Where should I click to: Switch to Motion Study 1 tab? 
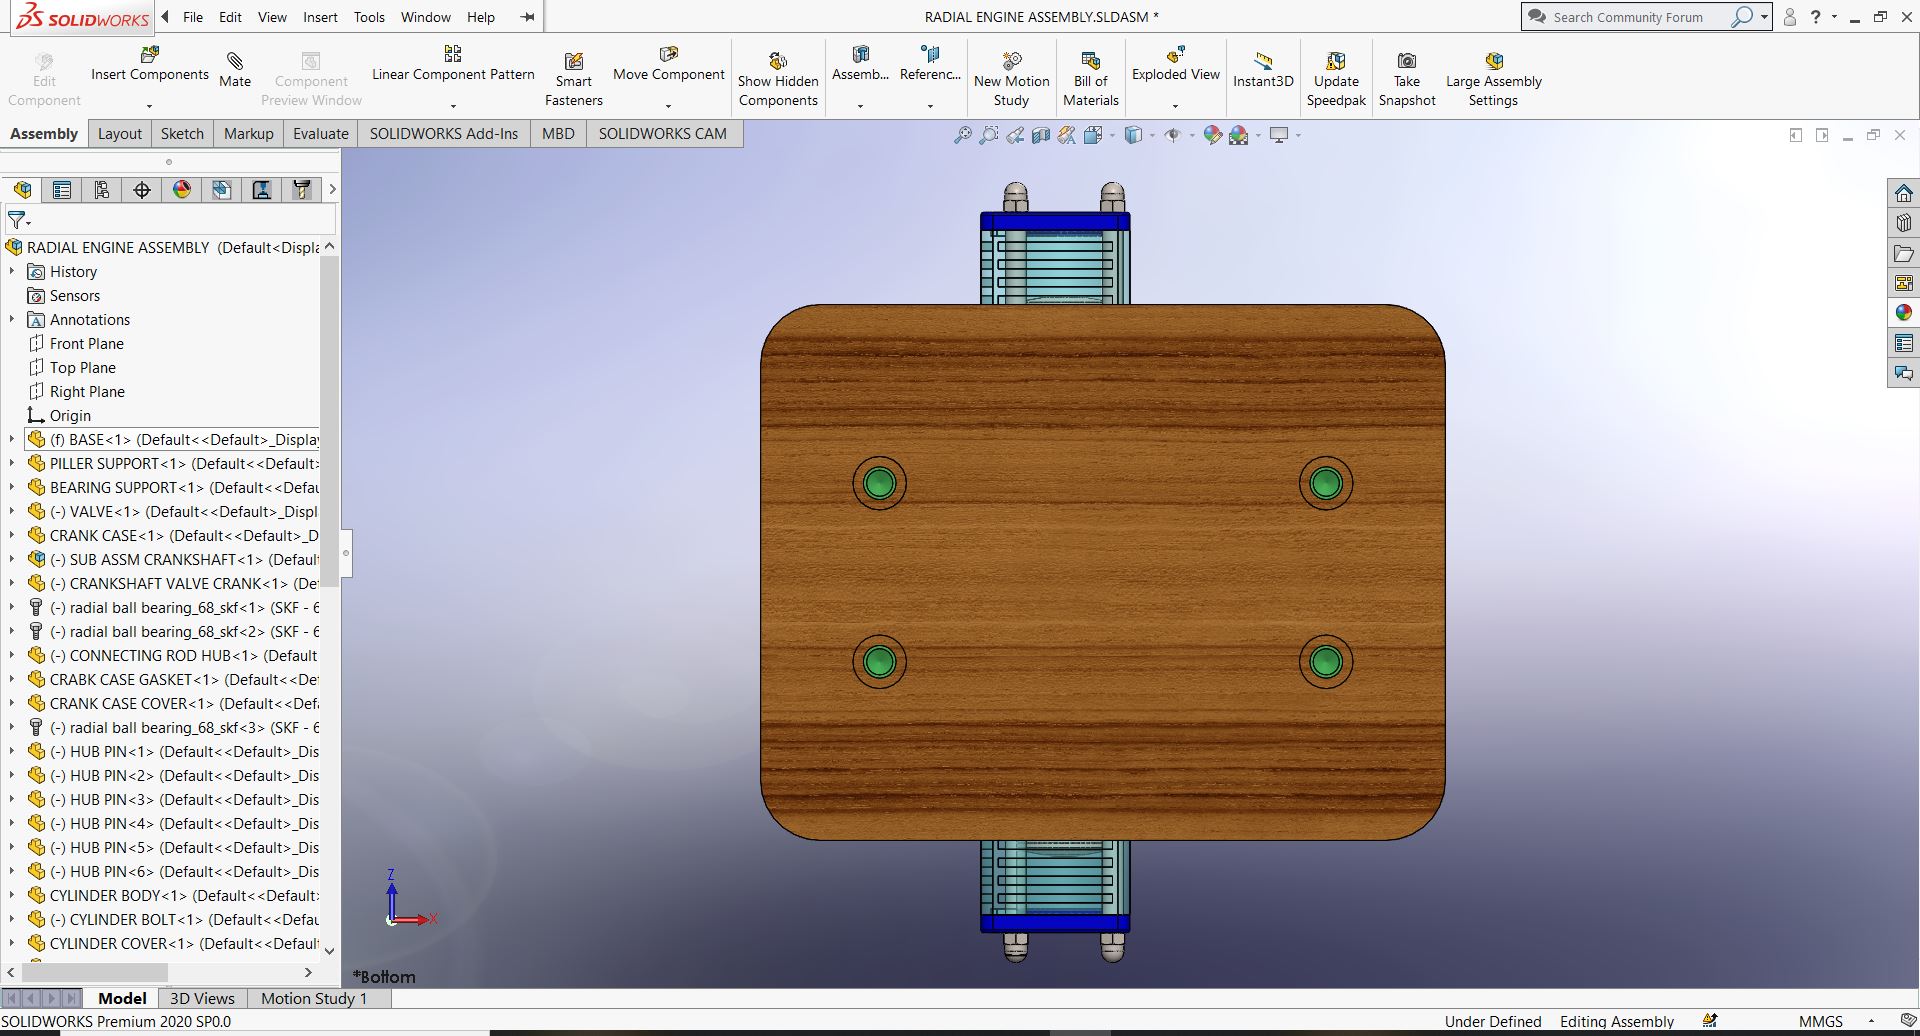click(313, 998)
